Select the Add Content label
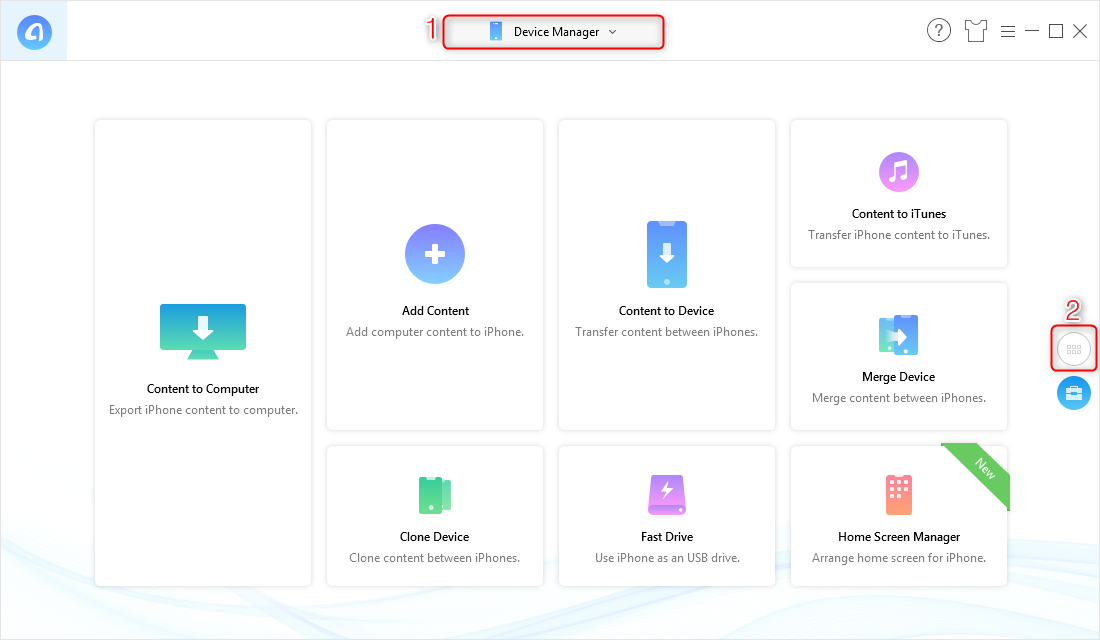This screenshot has width=1100, height=640. [x=435, y=311]
